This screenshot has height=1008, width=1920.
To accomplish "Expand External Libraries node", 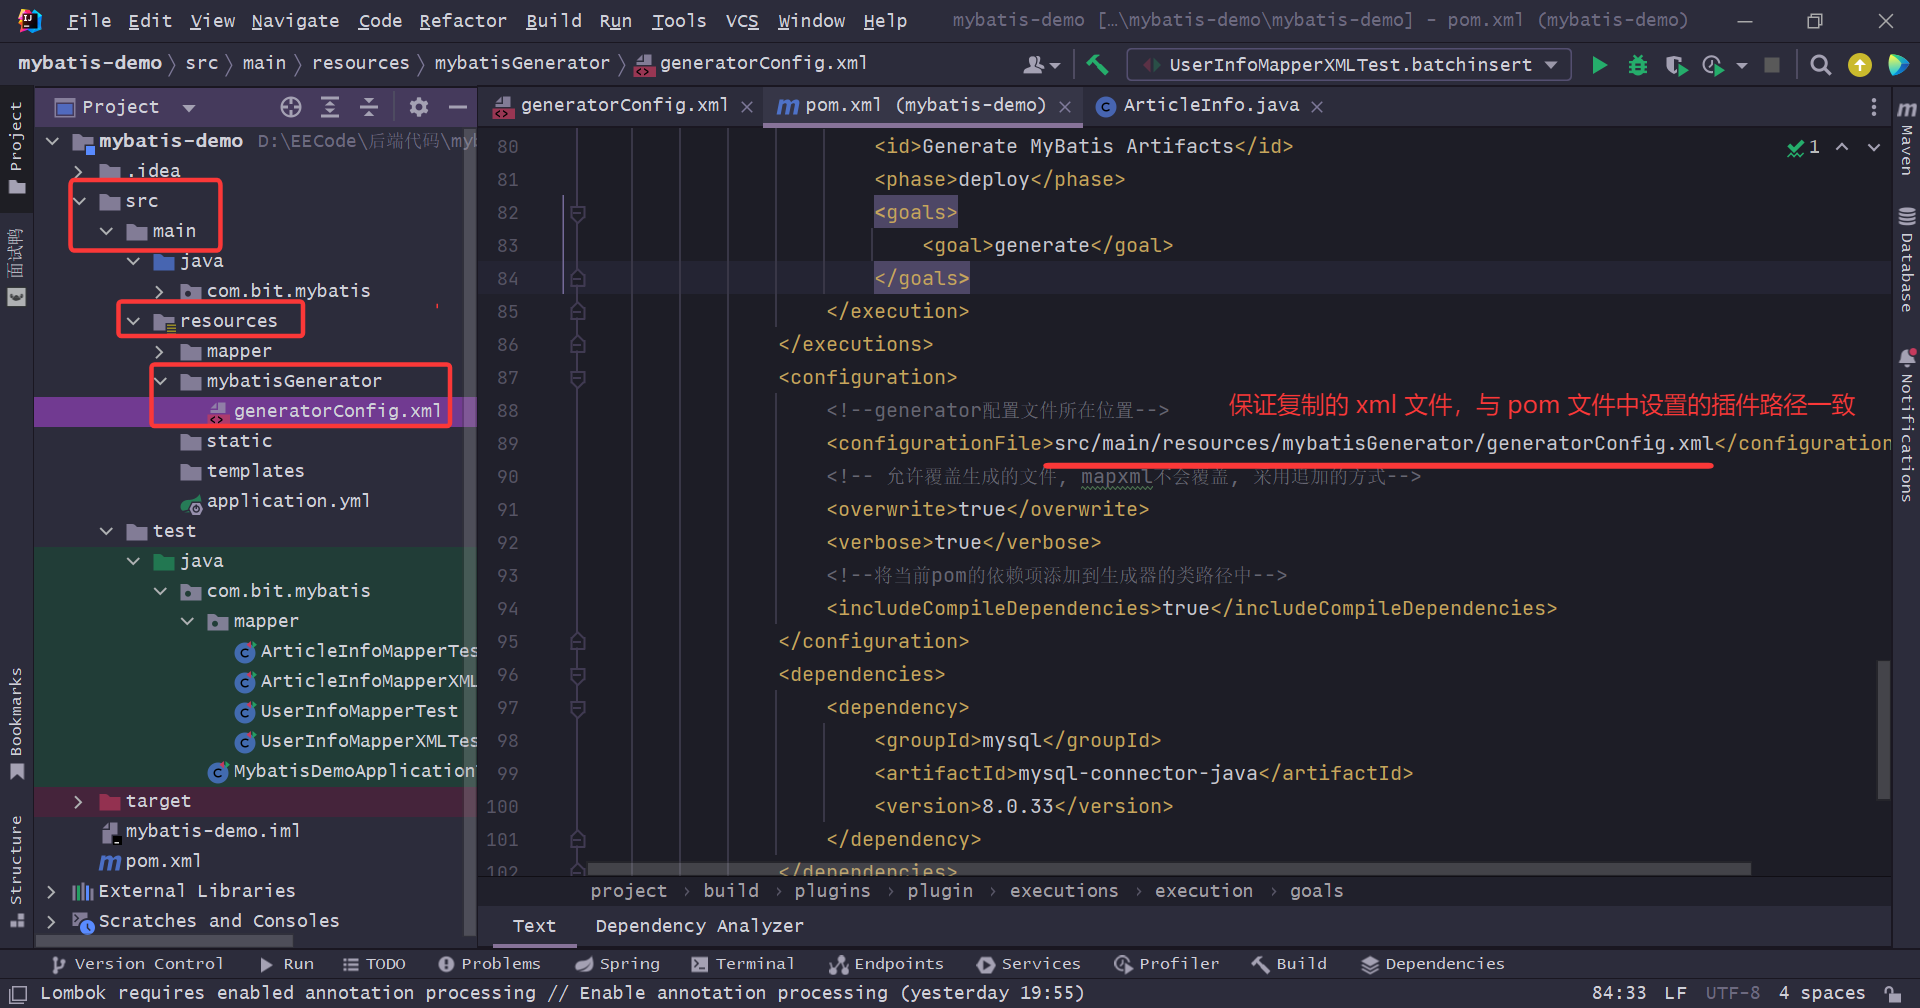I will tap(52, 891).
